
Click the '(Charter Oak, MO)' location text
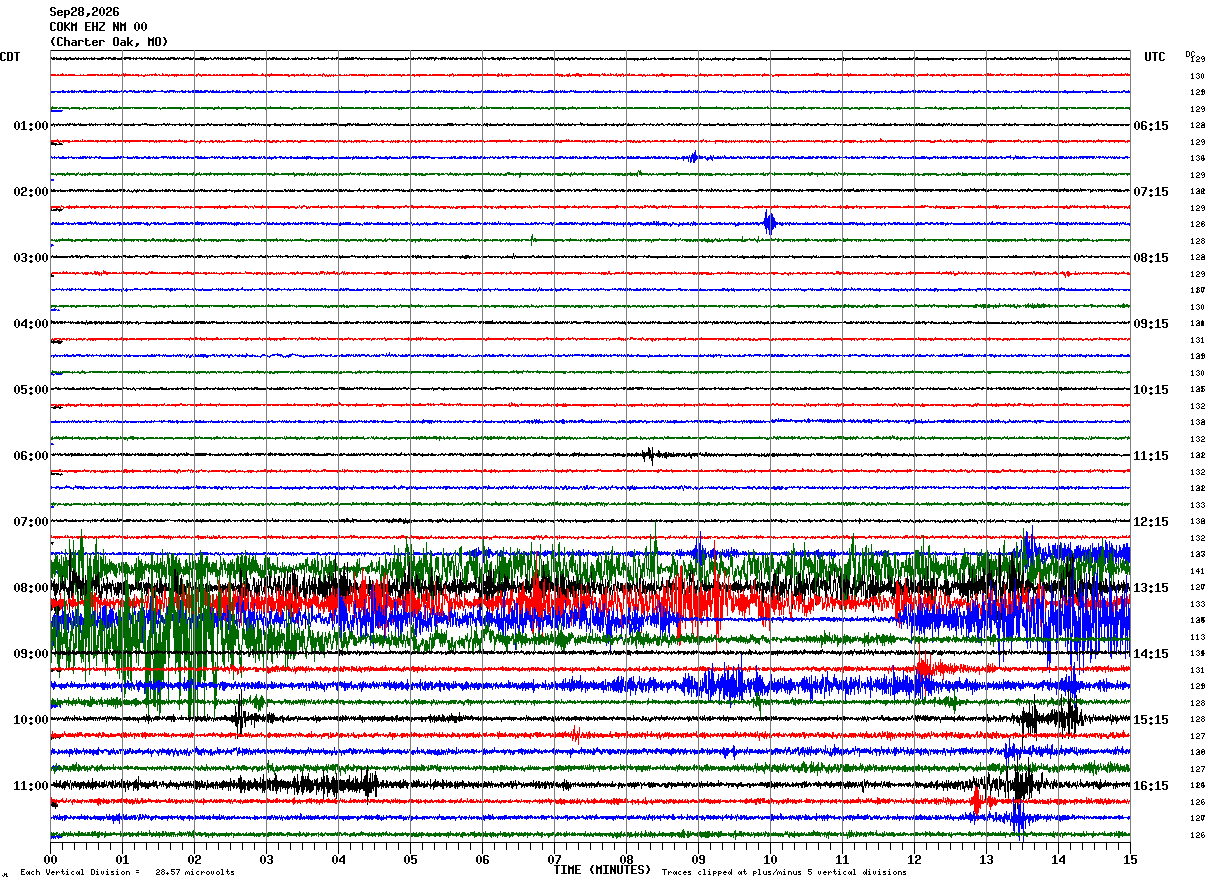coord(109,42)
